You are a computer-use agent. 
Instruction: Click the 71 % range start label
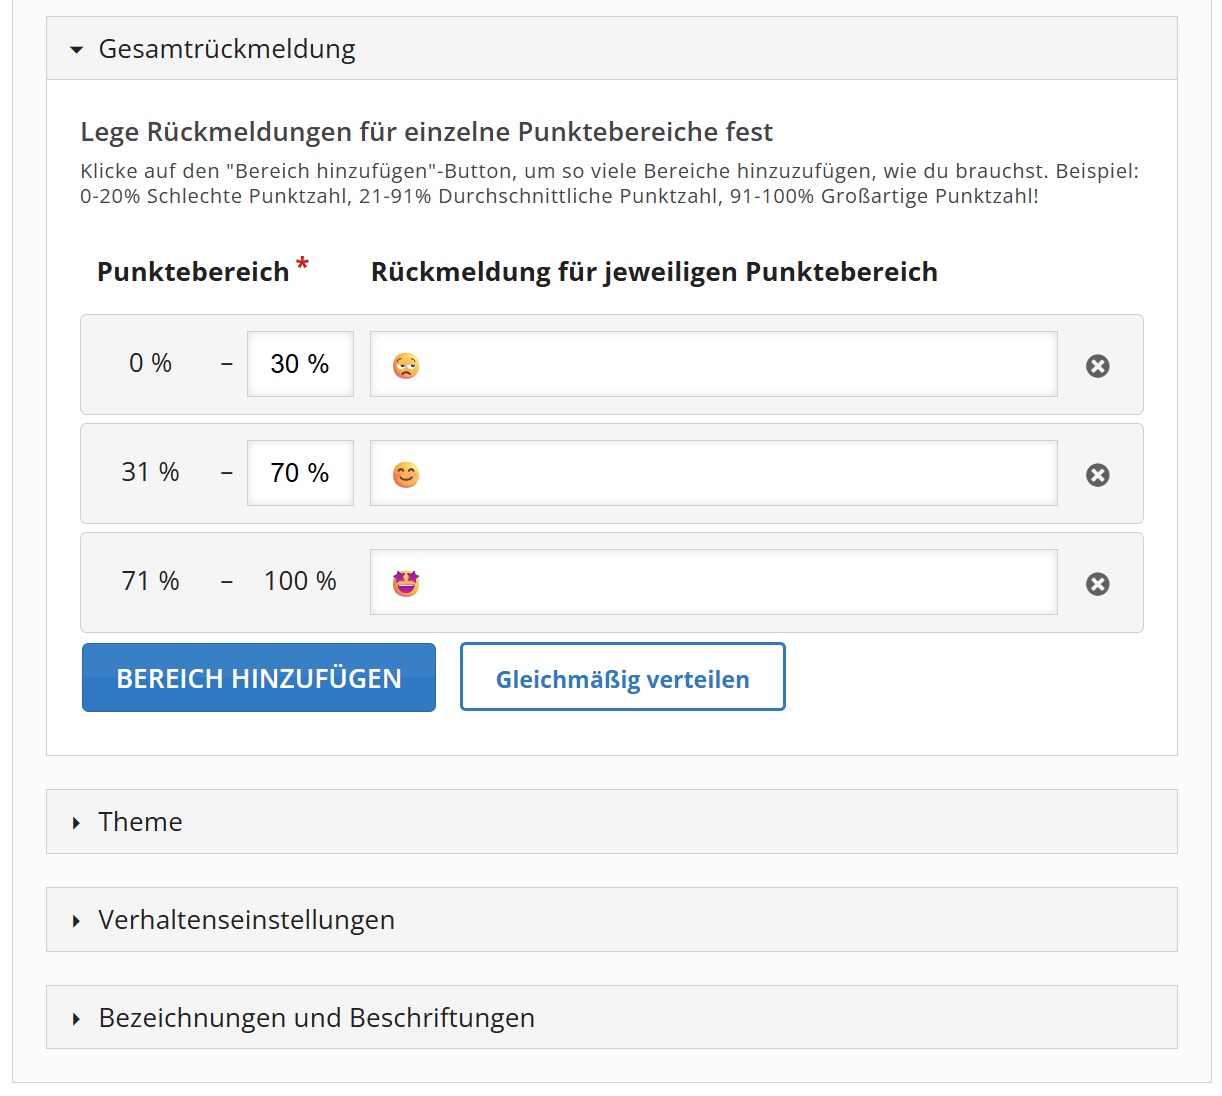coord(150,581)
